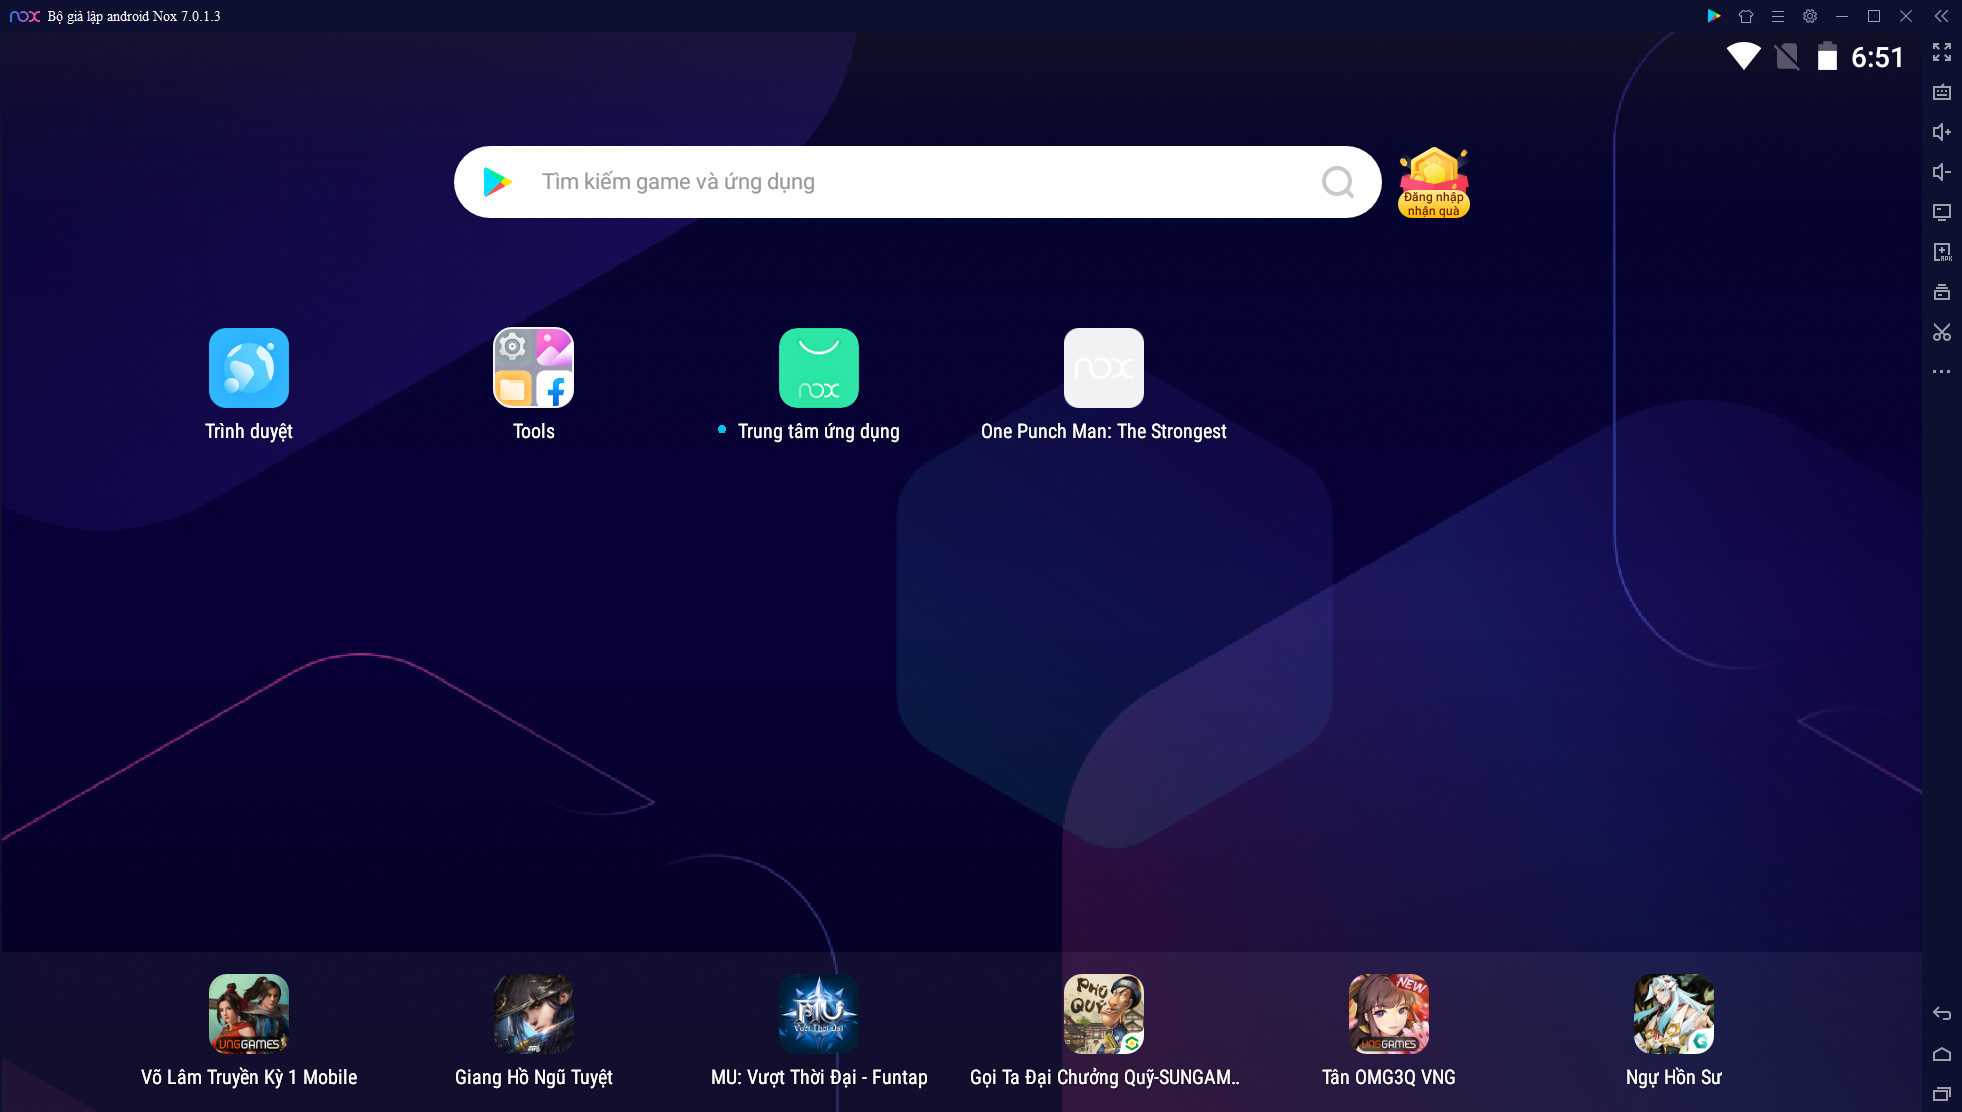
Task: Toggle fullscreen mode in Nox sidebar
Action: [x=1942, y=52]
